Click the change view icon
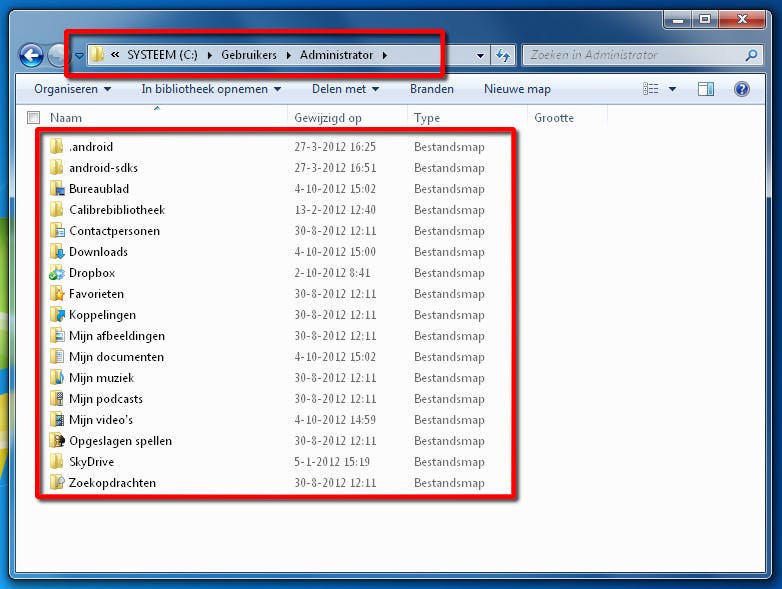Screen dimensions: 782x589 click(650, 89)
